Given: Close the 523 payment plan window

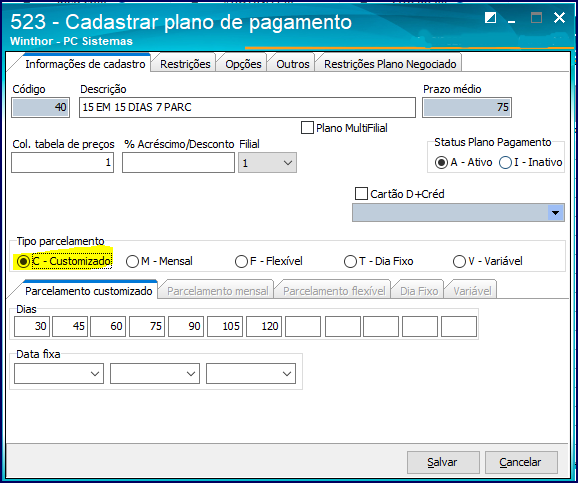Looking at the screenshot, I should (559, 17).
